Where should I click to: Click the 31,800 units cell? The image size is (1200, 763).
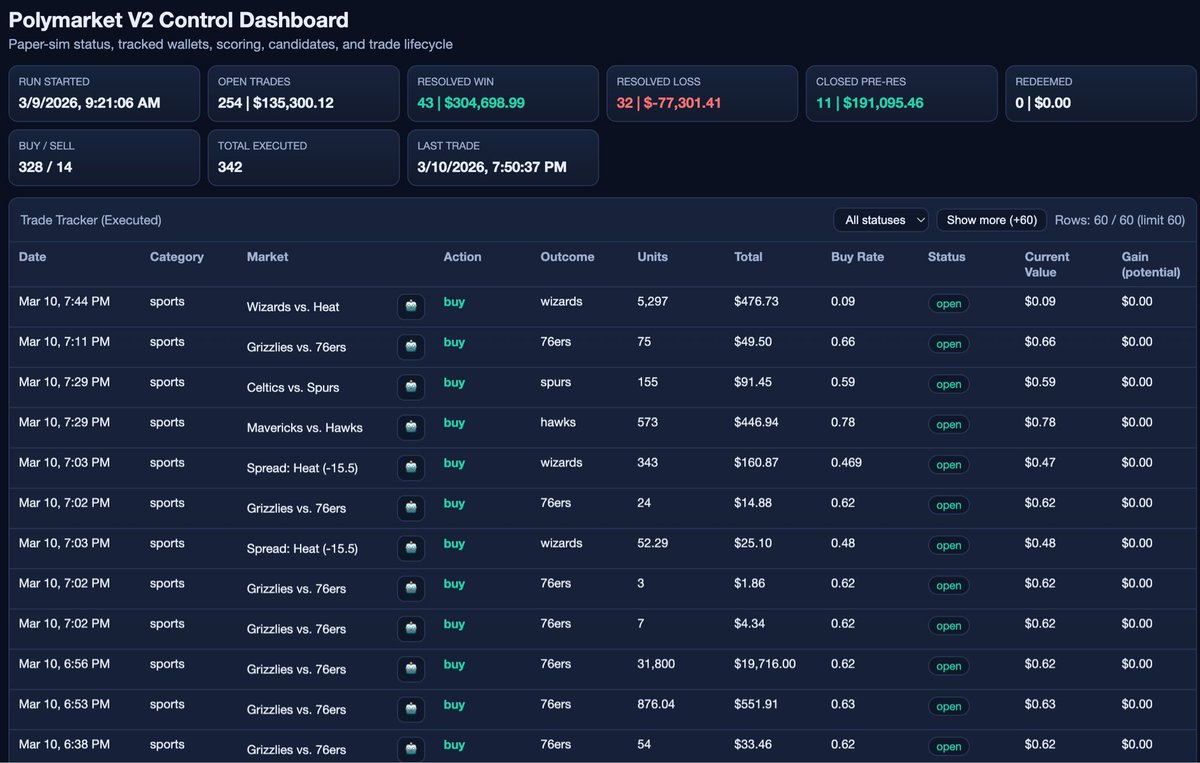(x=656, y=664)
